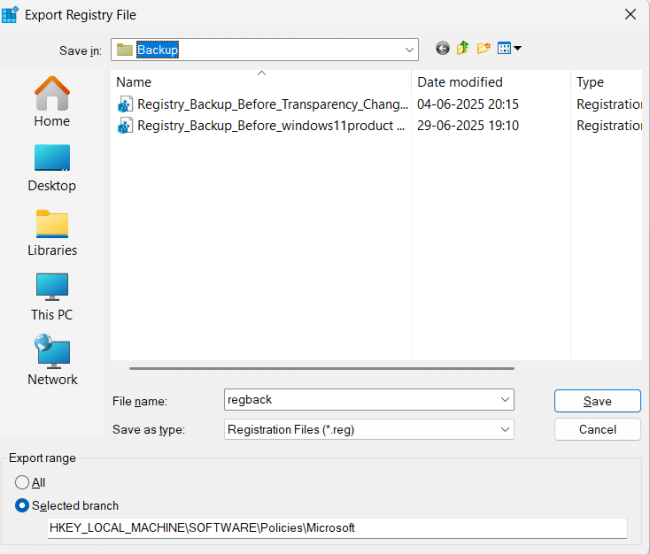Click the Registry Editor title bar icon
This screenshot has width=650, height=554.
(10, 15)
